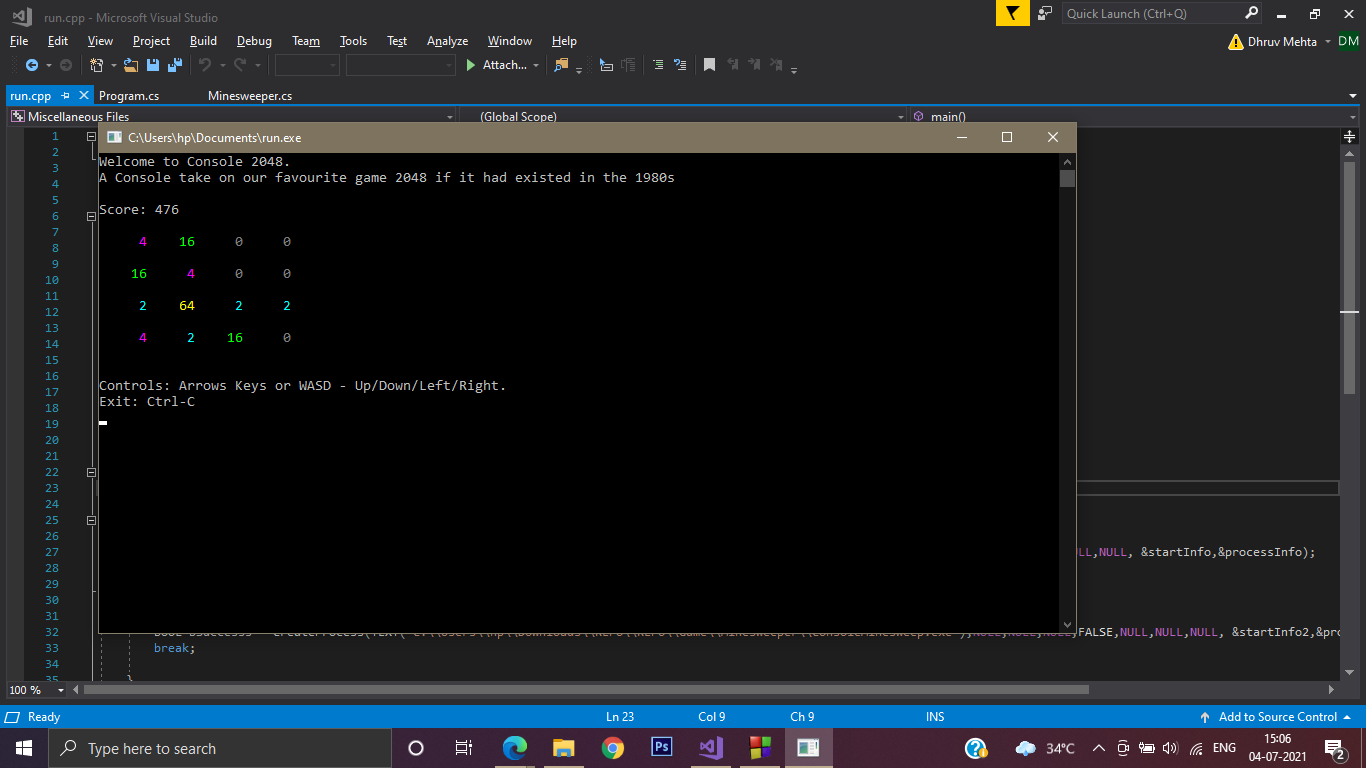This screenshot has height=768, width=1366.
Task: Click the New Project toolbar icon
Action: 97,65
